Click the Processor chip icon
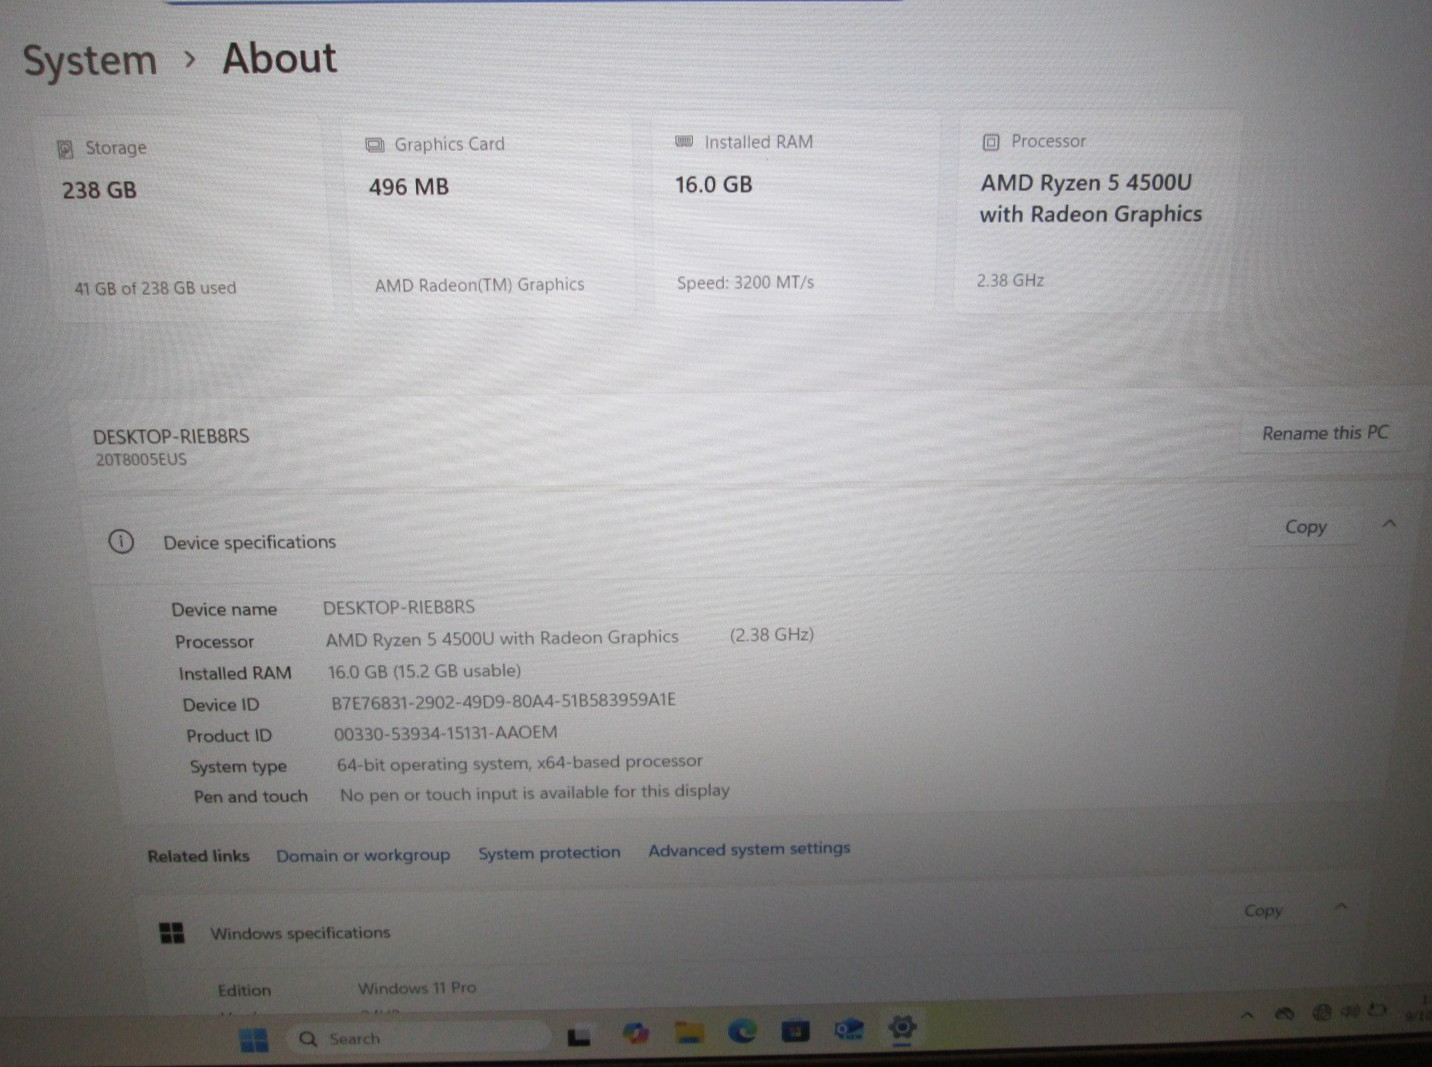The width and height of the screenshot is (1432, 1067). point(991,142)
